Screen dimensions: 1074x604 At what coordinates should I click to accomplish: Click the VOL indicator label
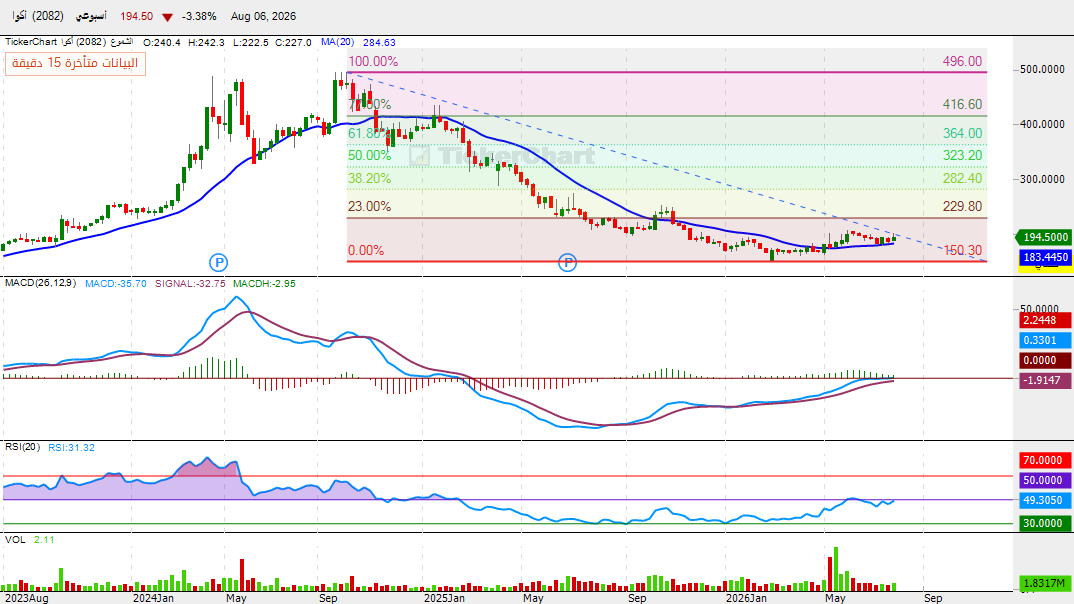[x=15, y=540]
